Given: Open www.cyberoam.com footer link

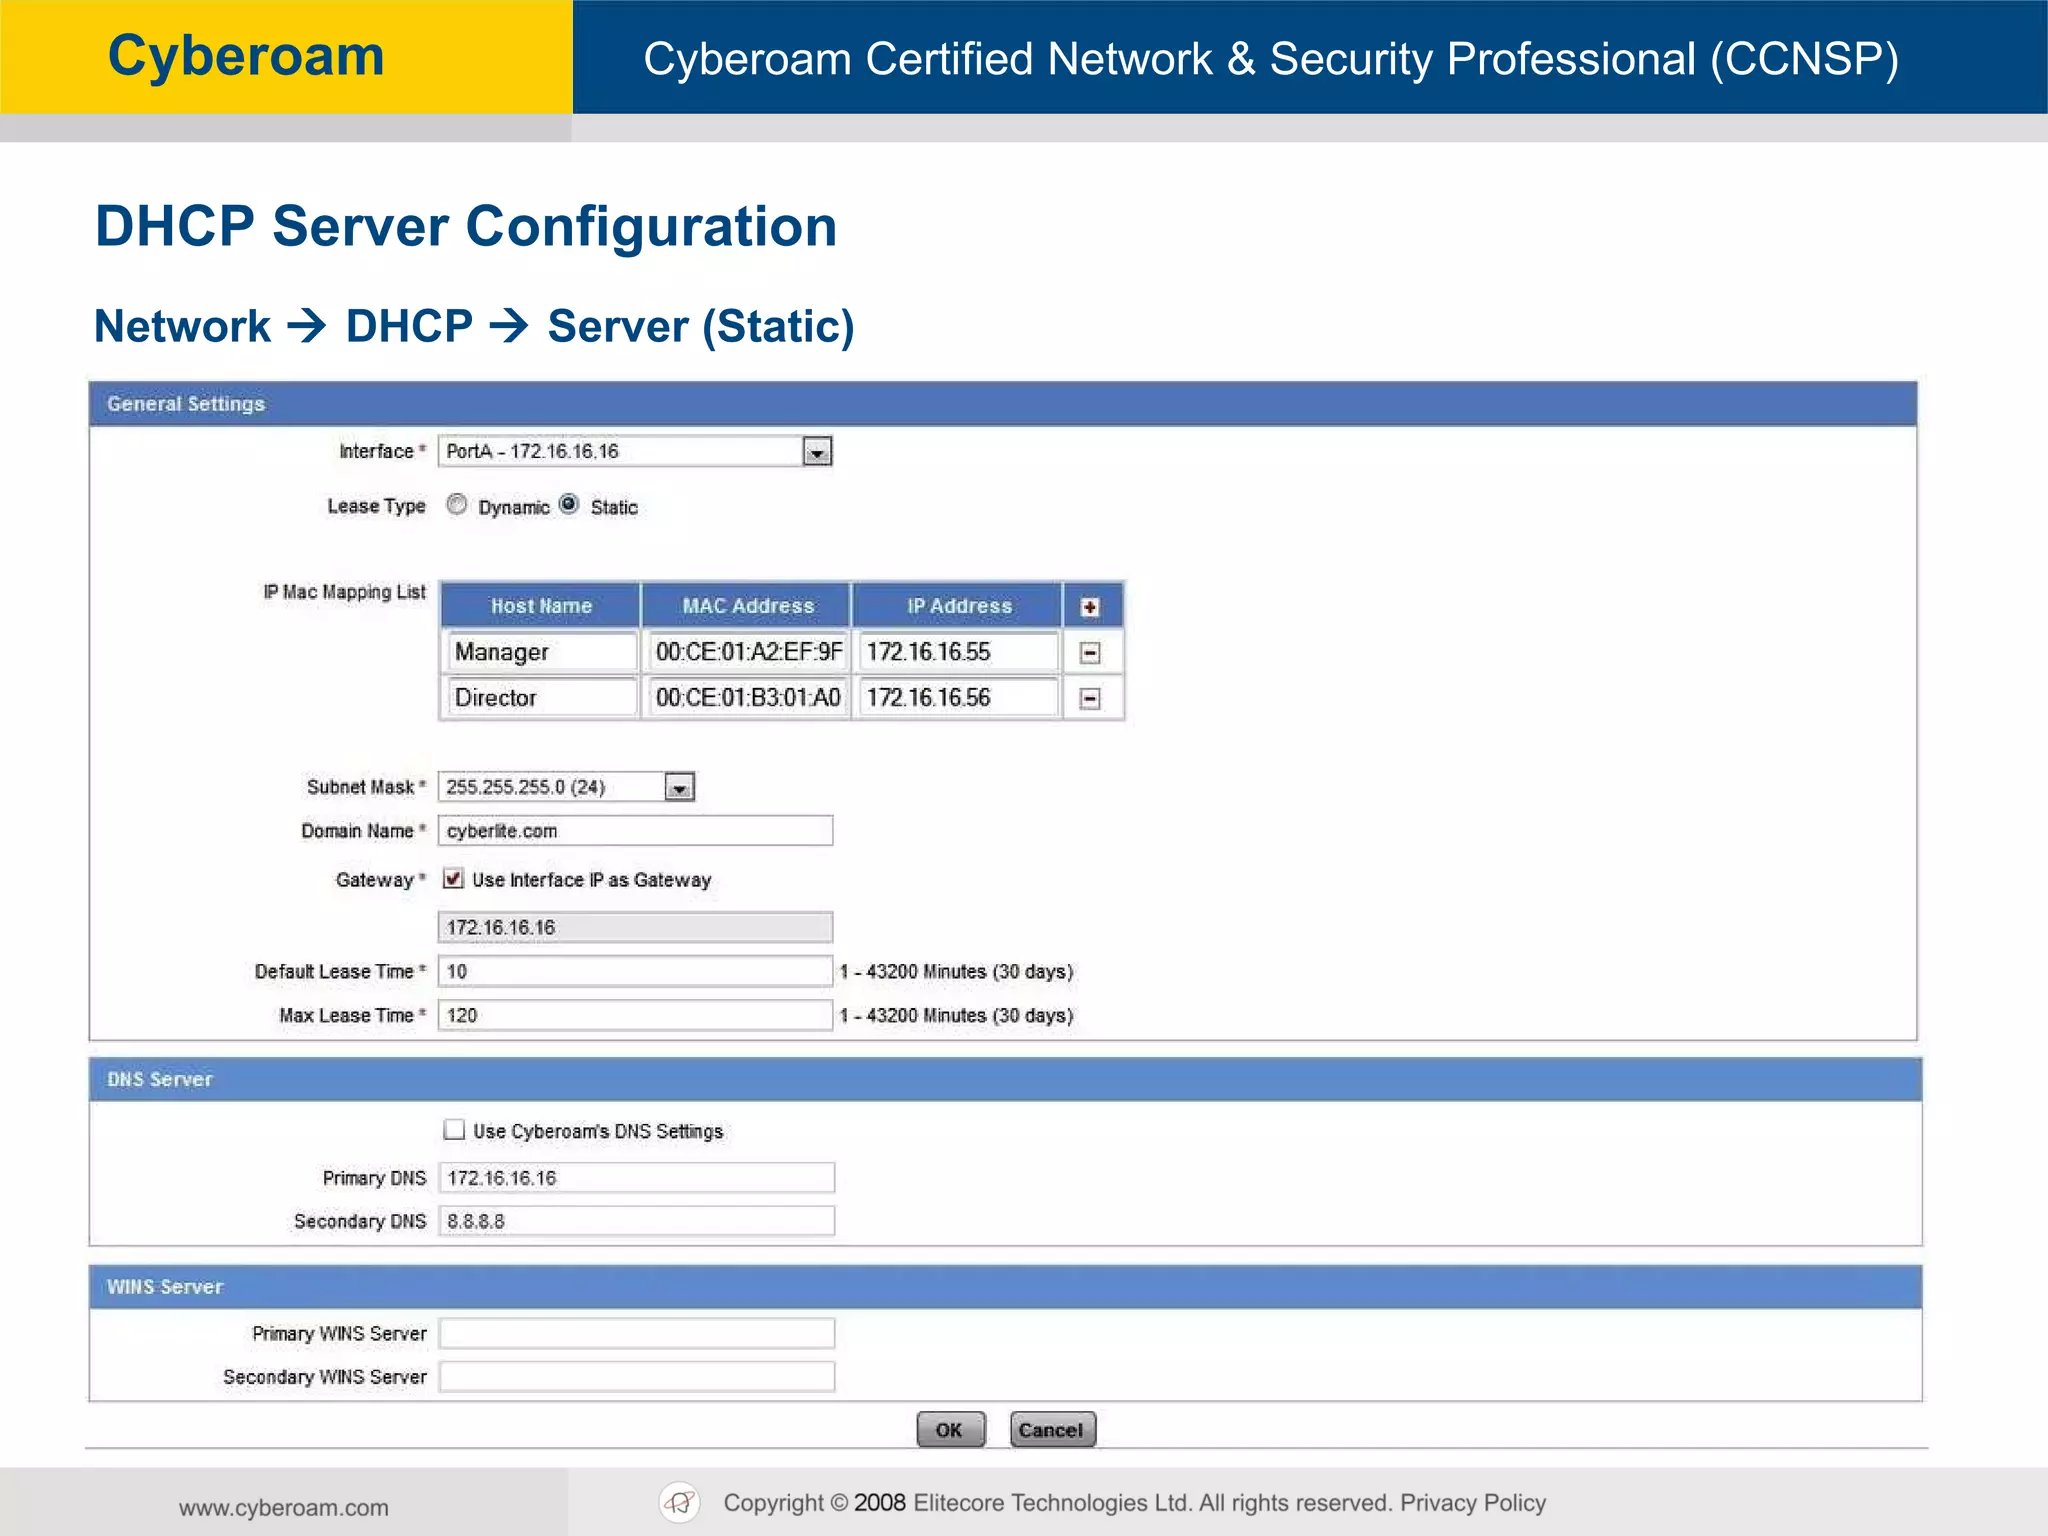Looking at the screenshot, I should point(284,1508).
